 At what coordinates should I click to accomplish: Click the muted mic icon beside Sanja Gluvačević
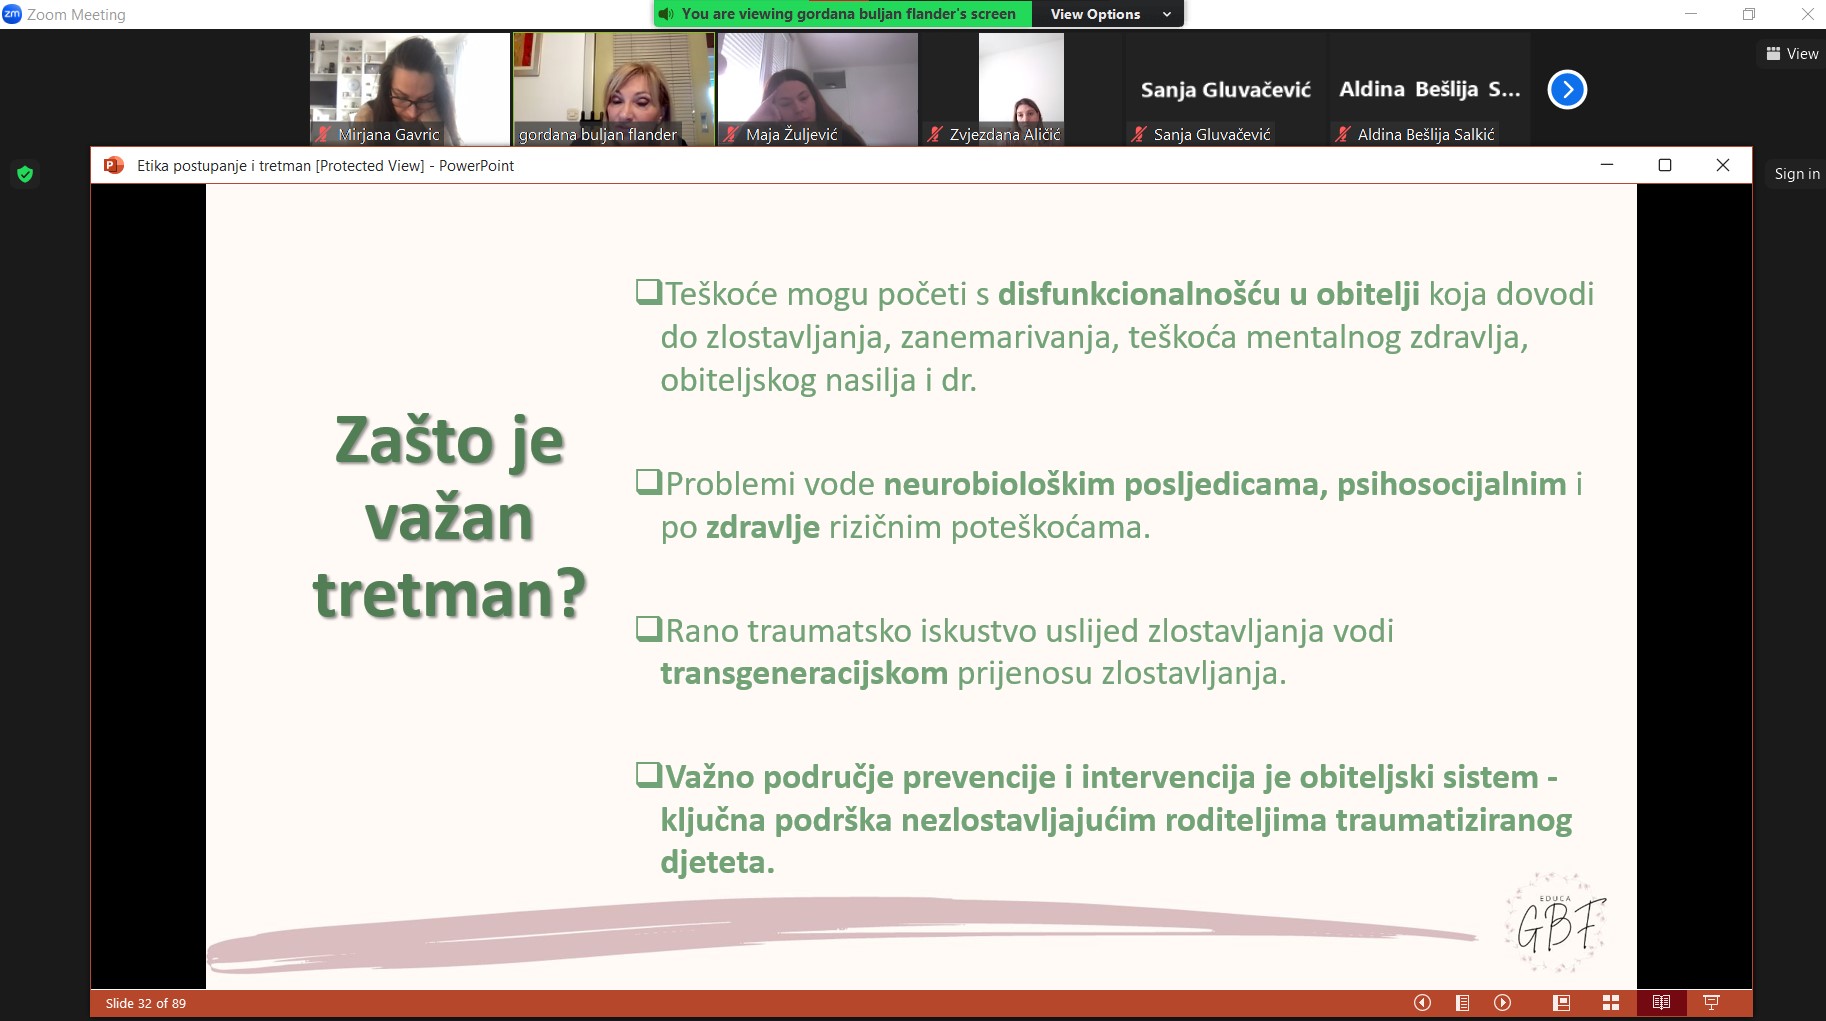point(1139,134)
